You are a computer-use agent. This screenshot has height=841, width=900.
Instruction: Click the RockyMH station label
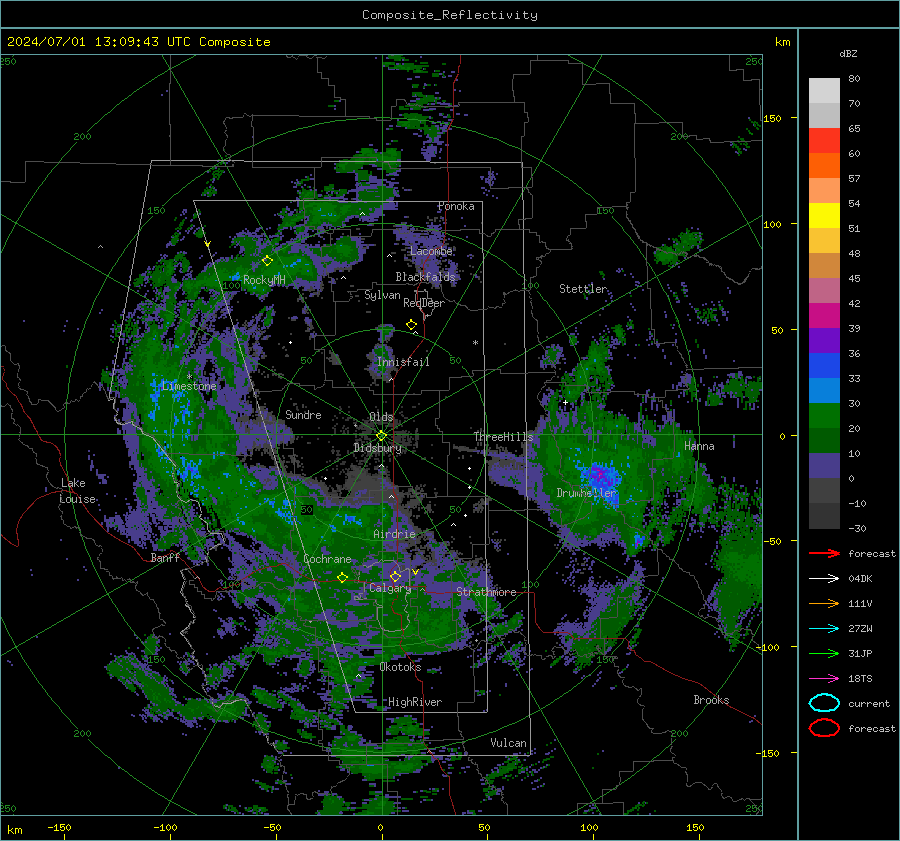[264, 280]
